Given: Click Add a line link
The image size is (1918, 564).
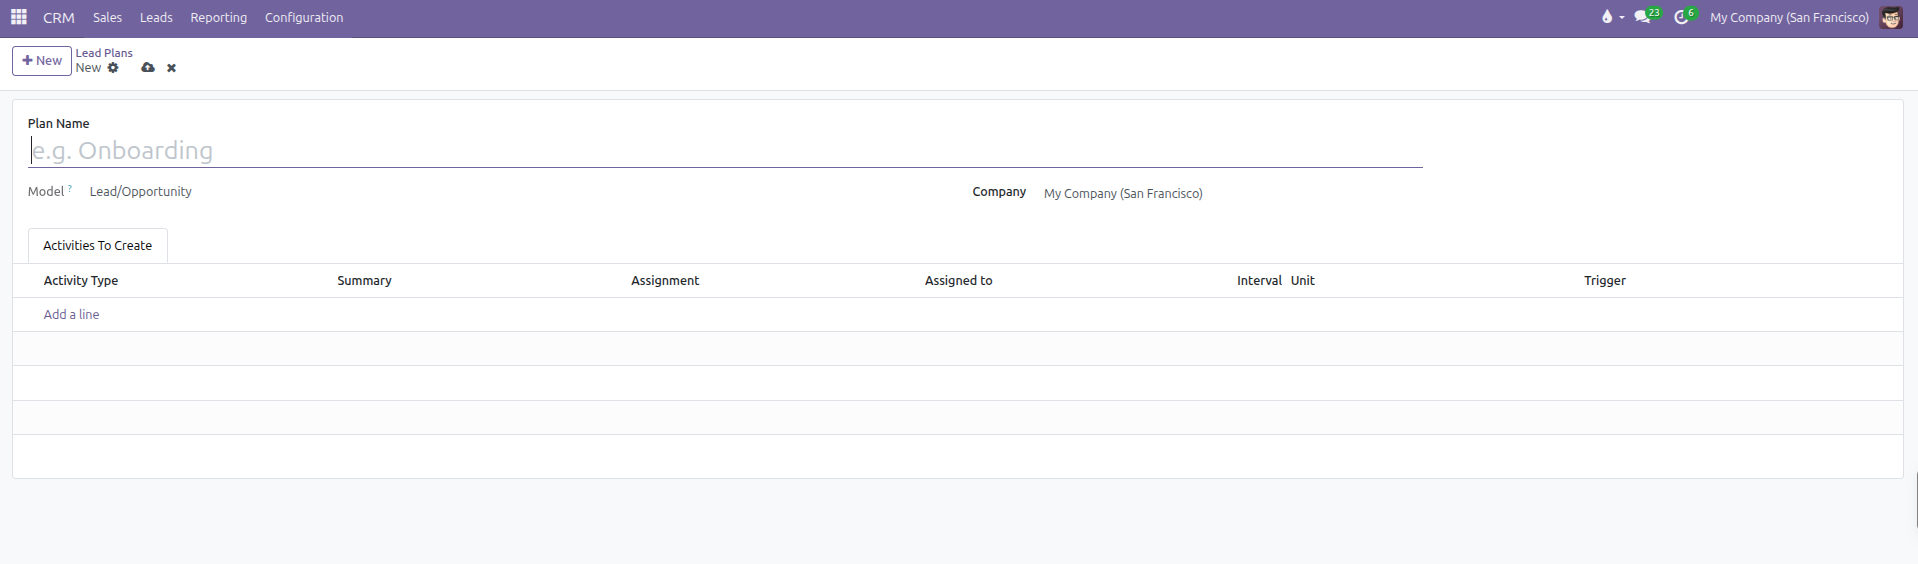Looking at the screenshot, I should (x=71, y=315).
